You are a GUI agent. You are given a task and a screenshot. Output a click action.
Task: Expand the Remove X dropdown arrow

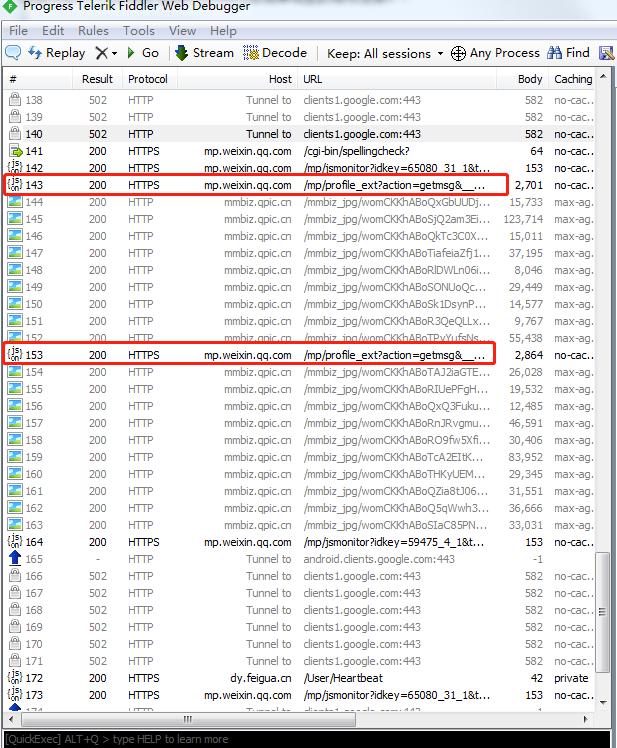point(115,53)
